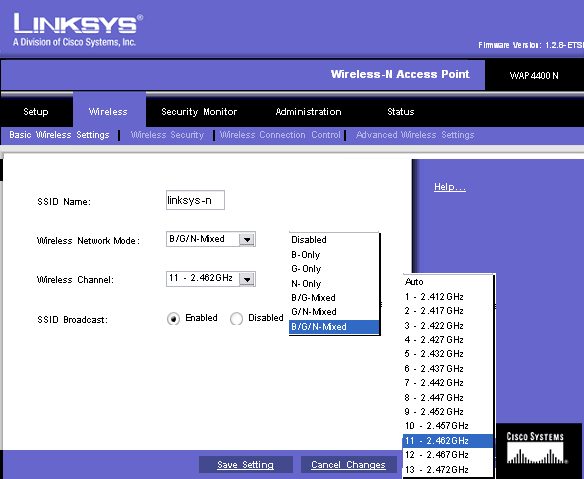Choose N-Only network mode

point(334,283)
